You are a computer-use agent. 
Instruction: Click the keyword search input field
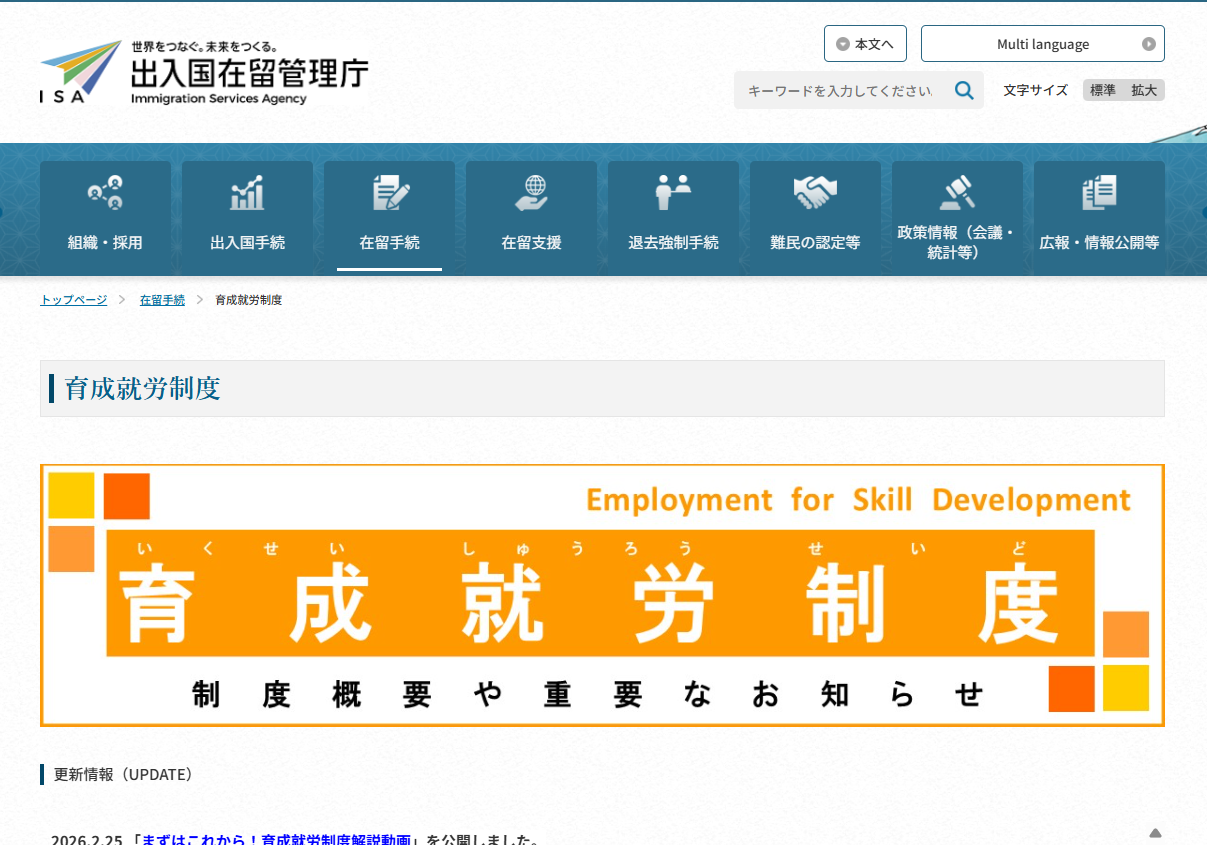tap(840, 91)
